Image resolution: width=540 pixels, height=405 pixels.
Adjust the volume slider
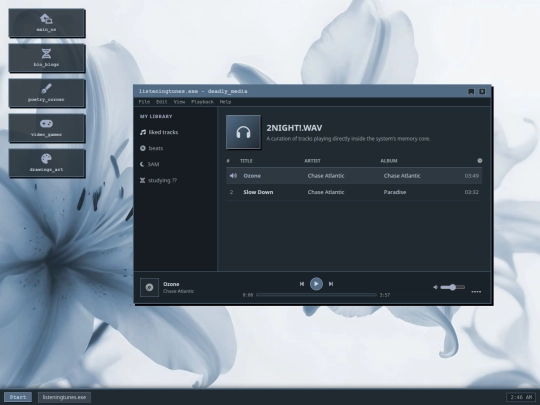click(453, 287)
